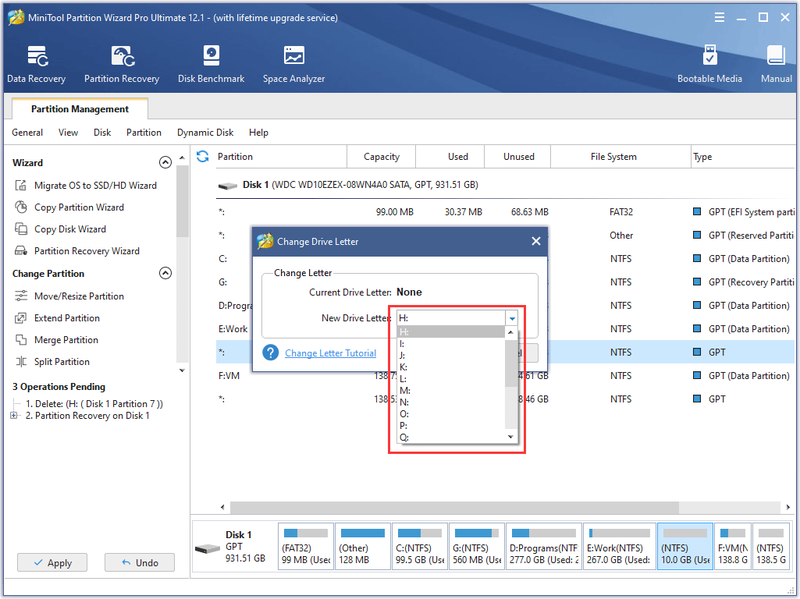Open the Data Recovery tool
This screenshot has width=800, height=599.
click(36, 64)
